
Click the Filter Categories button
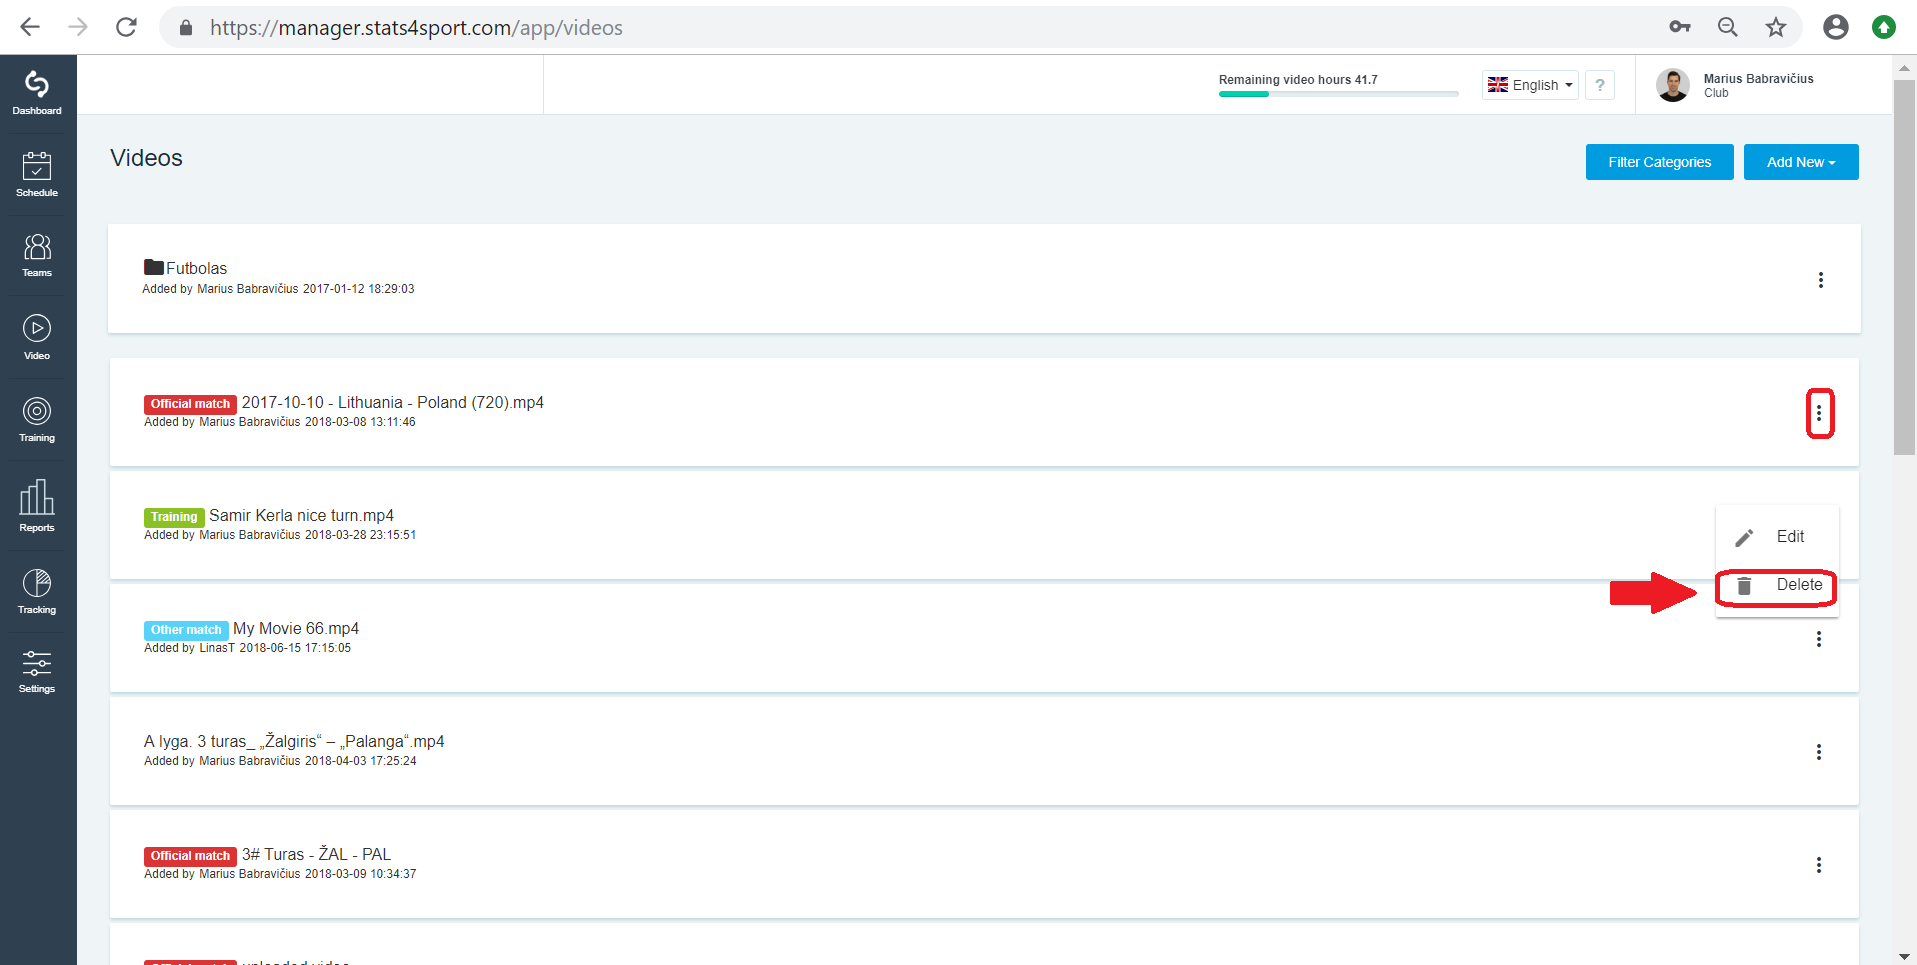[x=1660, y=162]
